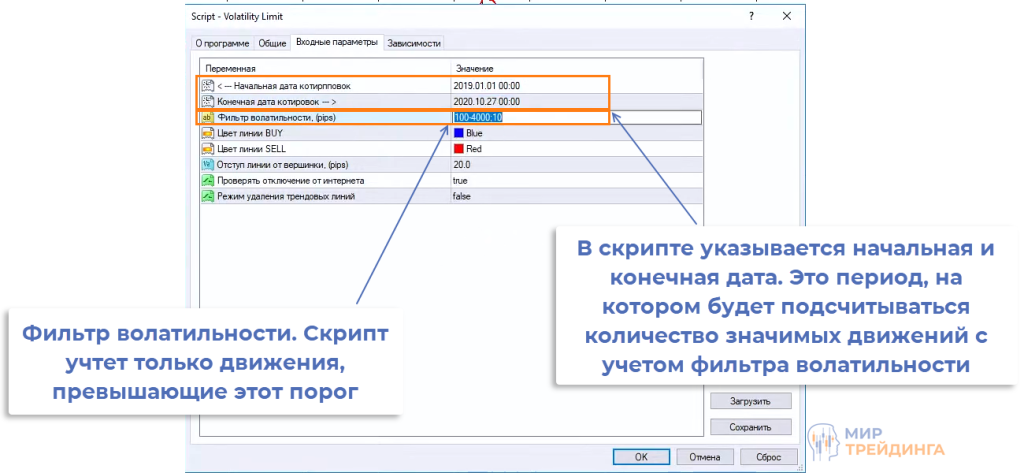Toggle the false value of Режим удаления трендовых линий
This screenshot has height=473, width=1024.
[462, 197]
